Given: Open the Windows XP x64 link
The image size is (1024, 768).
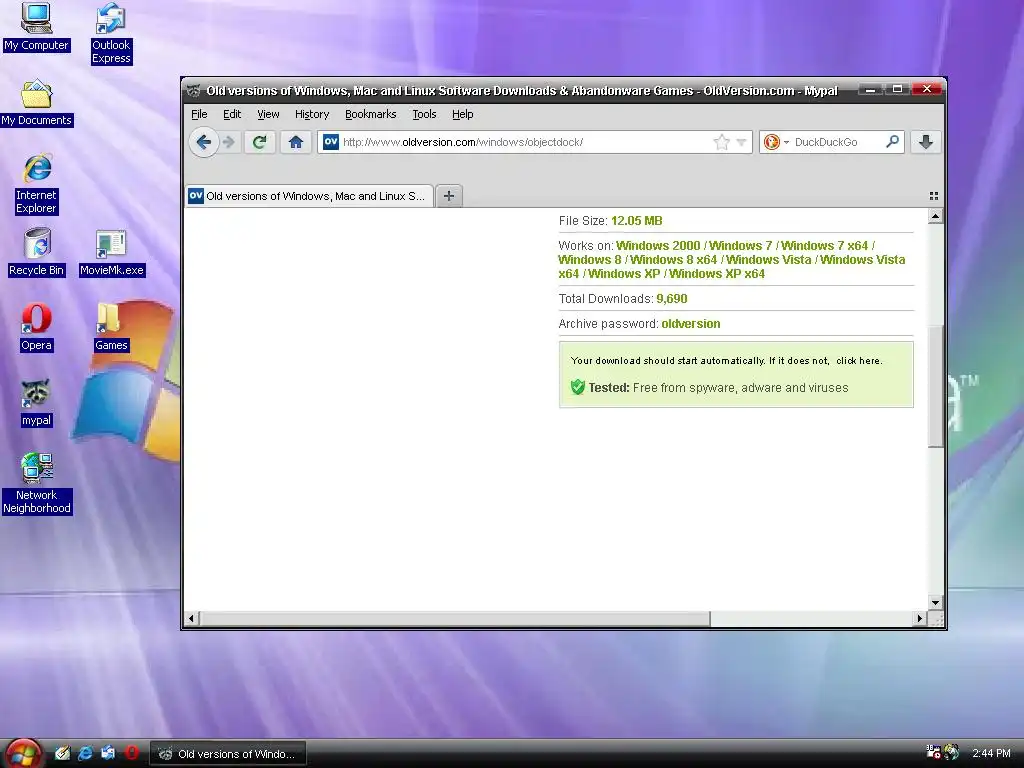Looking at the screenshot, I should click(716, 274).
